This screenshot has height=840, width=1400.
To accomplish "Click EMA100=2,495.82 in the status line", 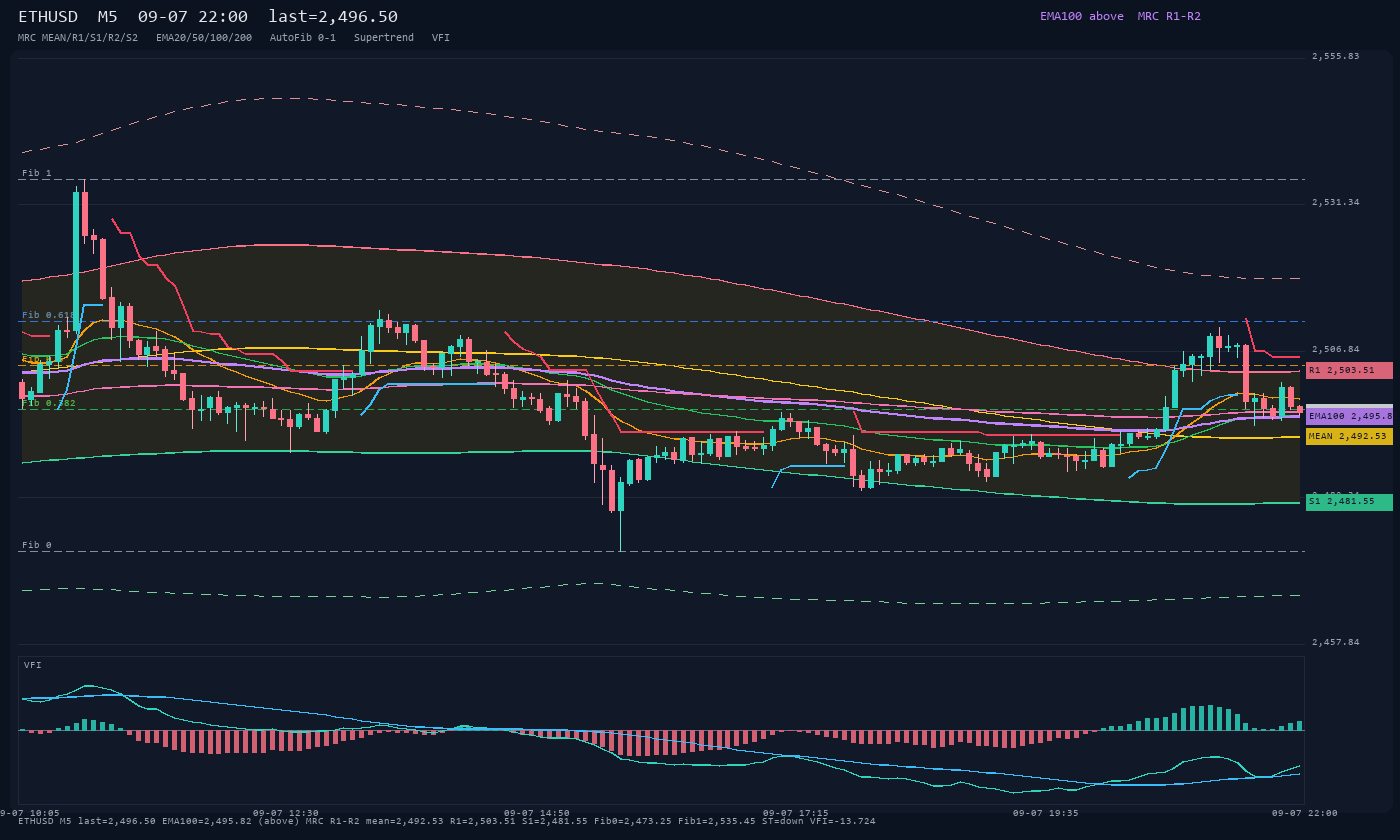I will click(207, 821).
